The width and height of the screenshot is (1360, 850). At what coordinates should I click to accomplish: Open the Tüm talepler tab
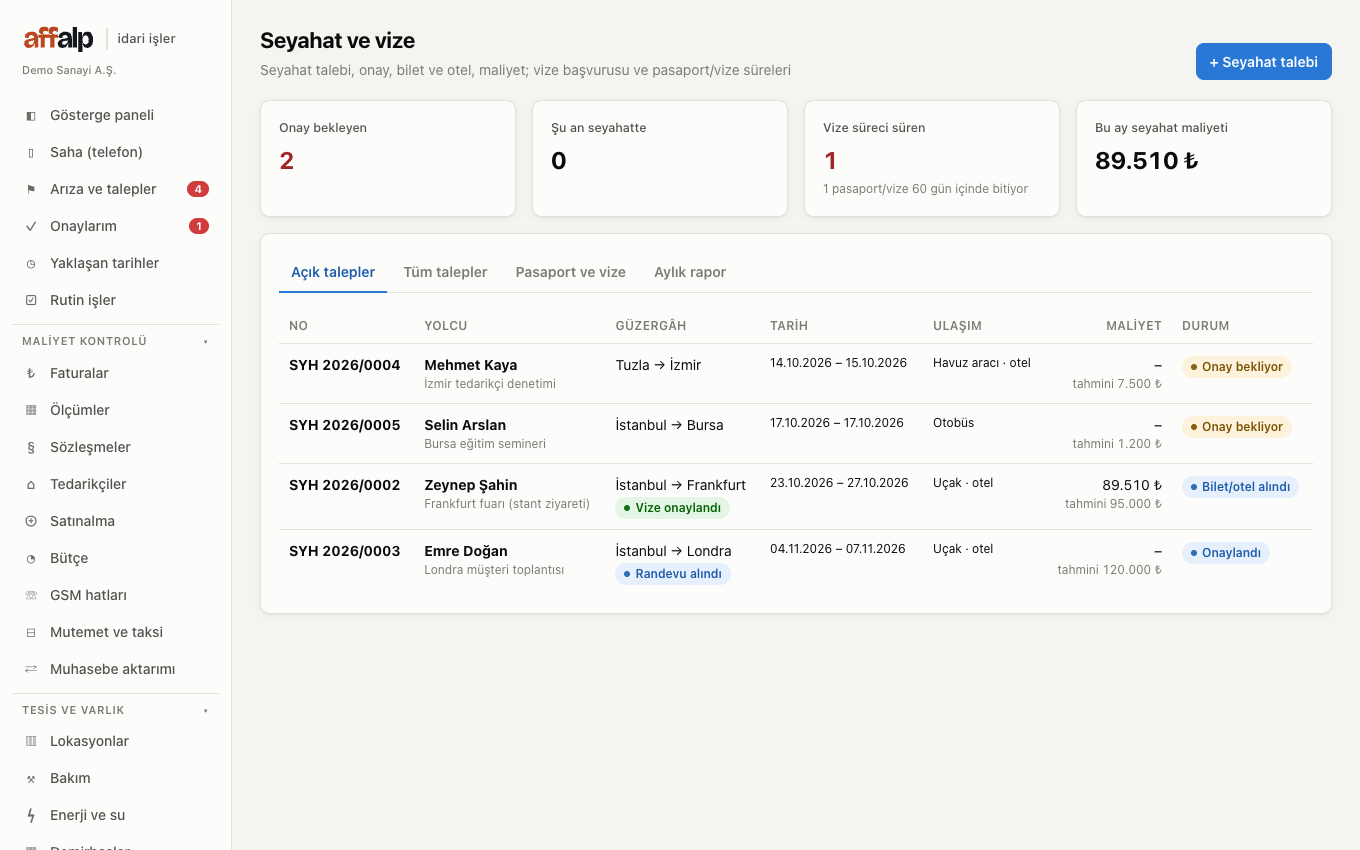point(445,272)
